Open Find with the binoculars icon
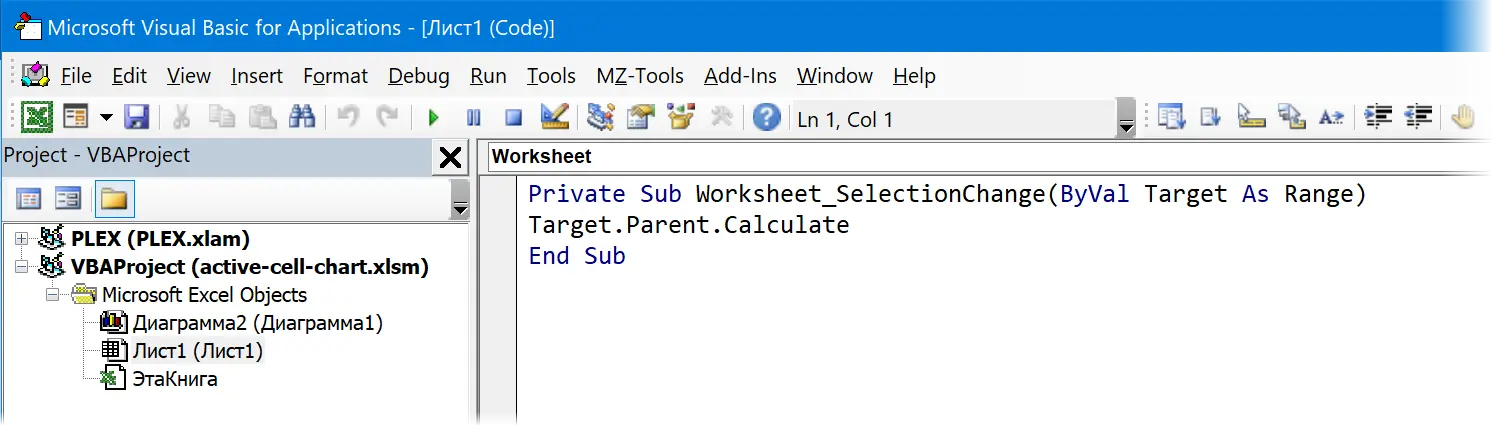The width and height of the screenshot is (1493, 426). pos(301,118)
